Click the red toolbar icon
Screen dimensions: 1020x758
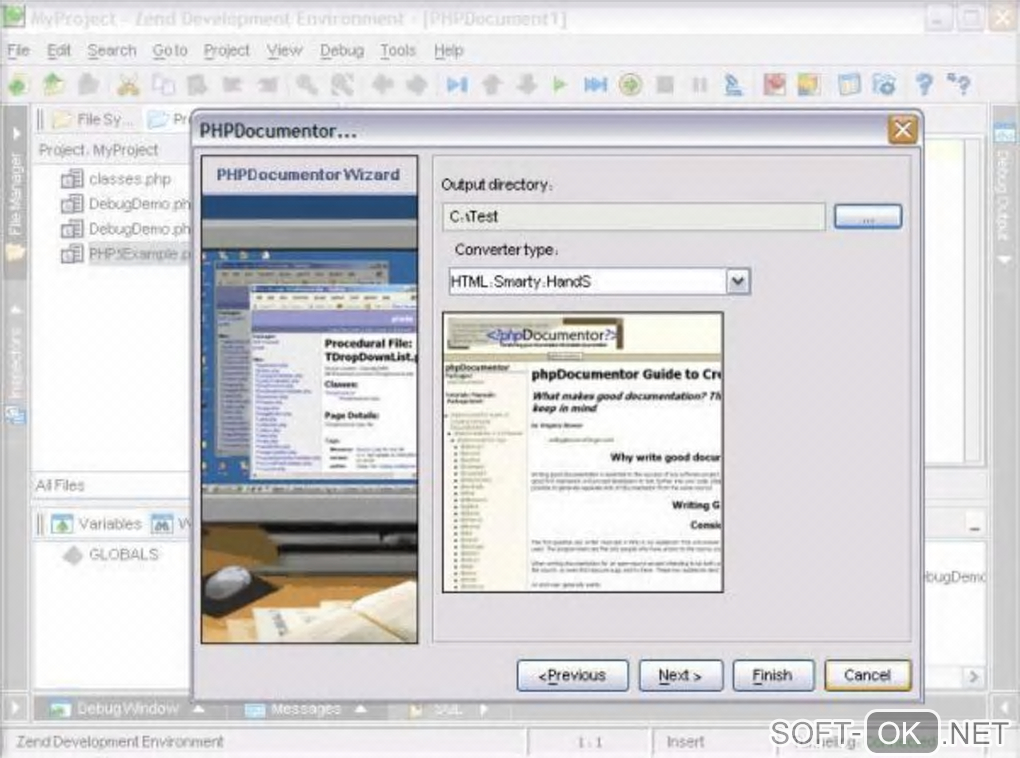click(x=774, y=85)
